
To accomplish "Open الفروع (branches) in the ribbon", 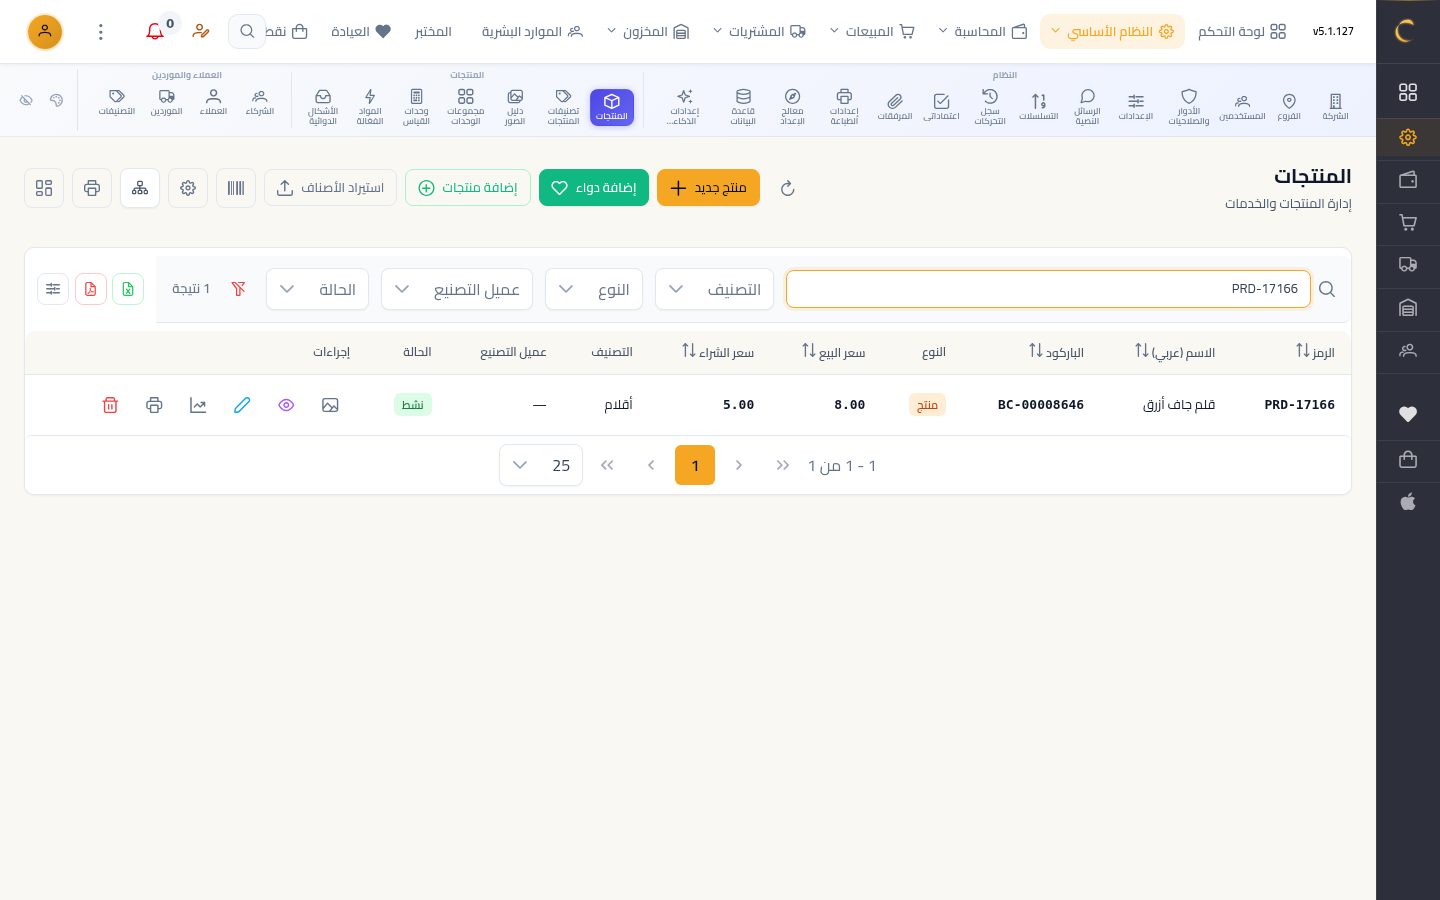I will pos(1289,105).
